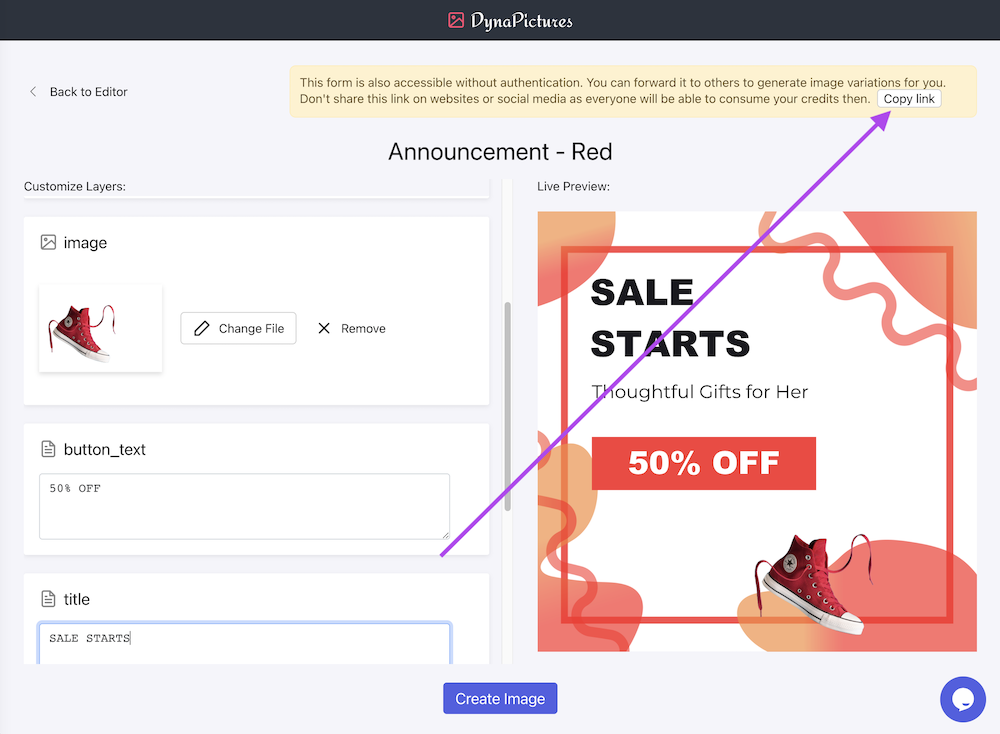Click the Announcement - Red heading
This screenshot has width=1000, height=734.
(500, 152)
